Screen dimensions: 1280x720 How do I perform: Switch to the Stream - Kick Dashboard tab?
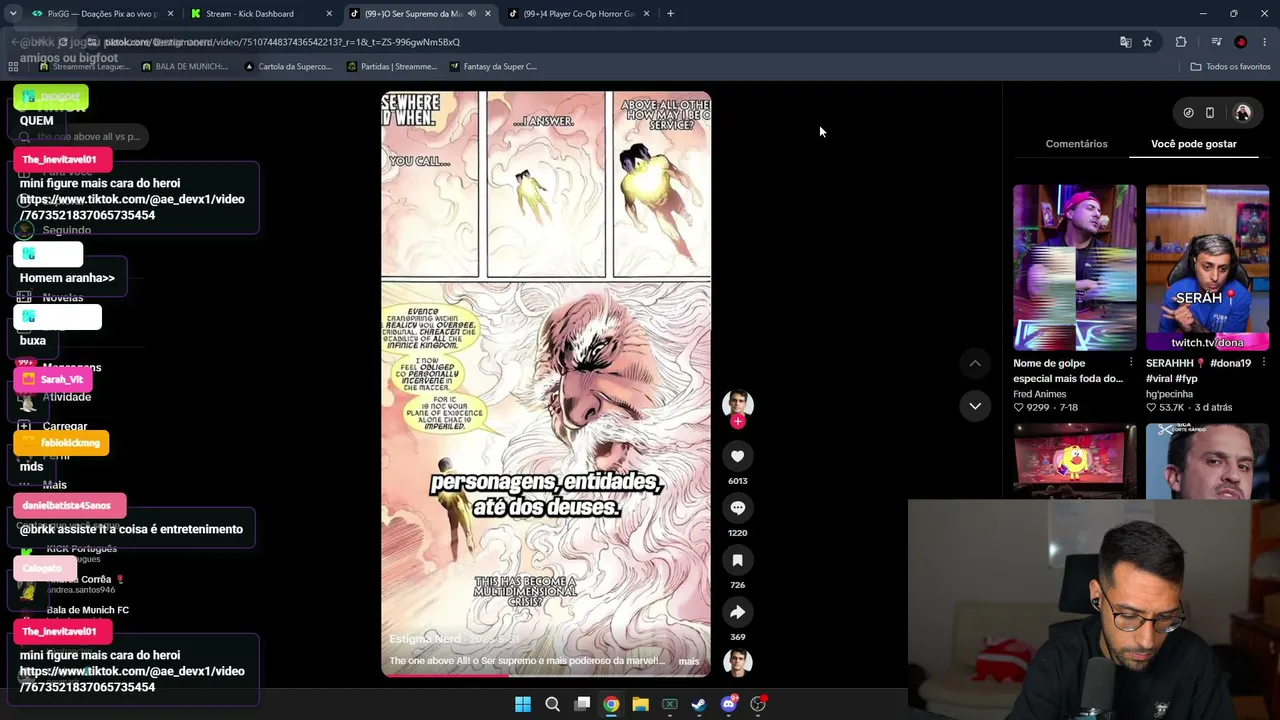click(262, 14)
